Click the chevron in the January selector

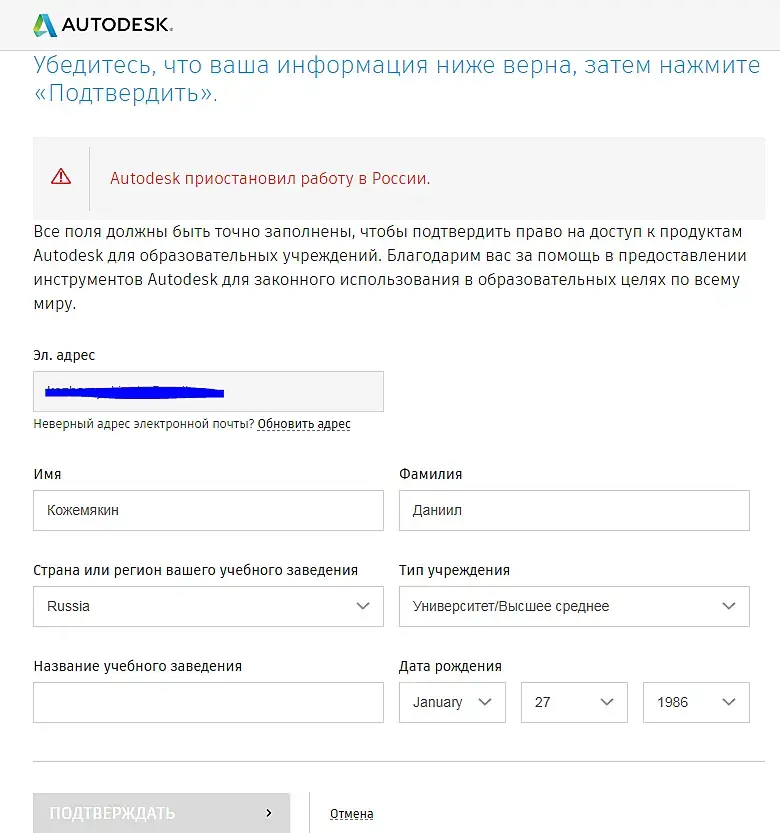tap(486, 702)
